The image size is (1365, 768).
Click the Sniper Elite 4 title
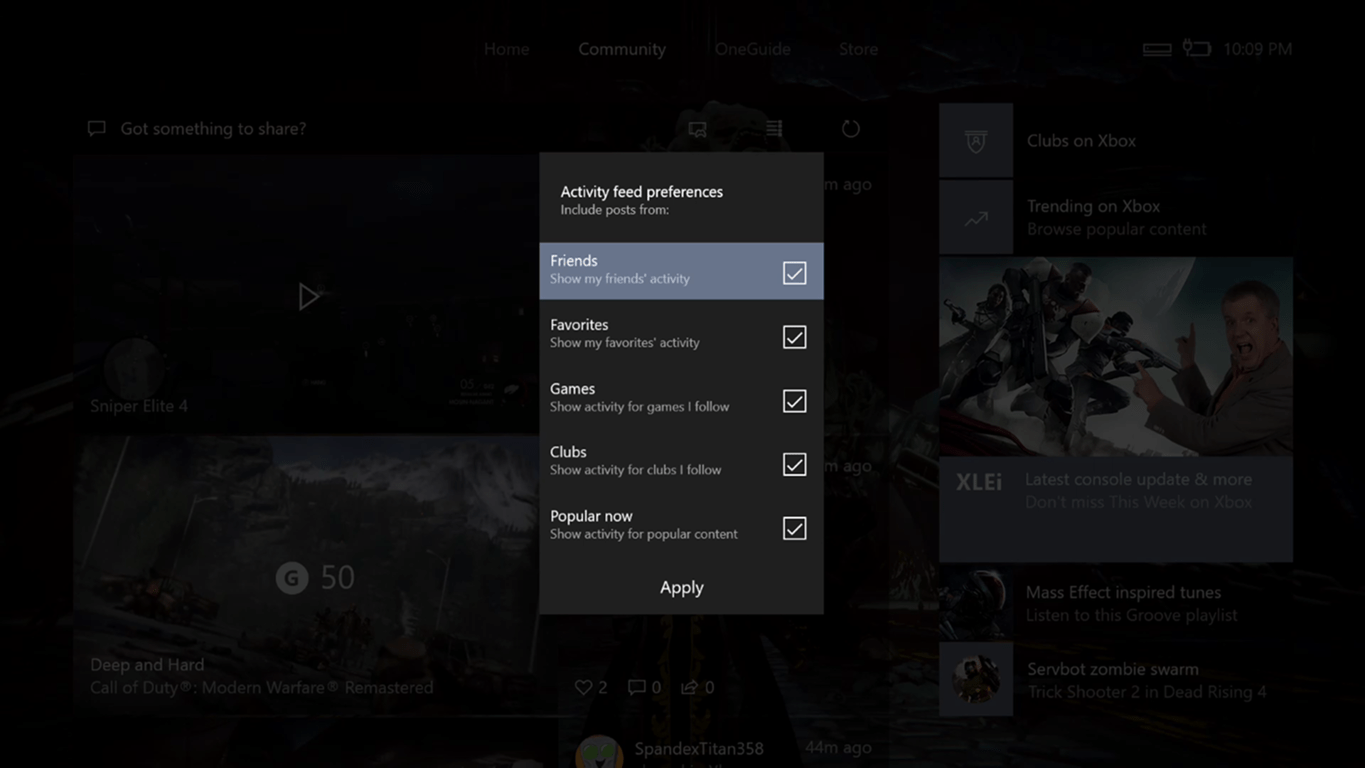pos(139,405)
